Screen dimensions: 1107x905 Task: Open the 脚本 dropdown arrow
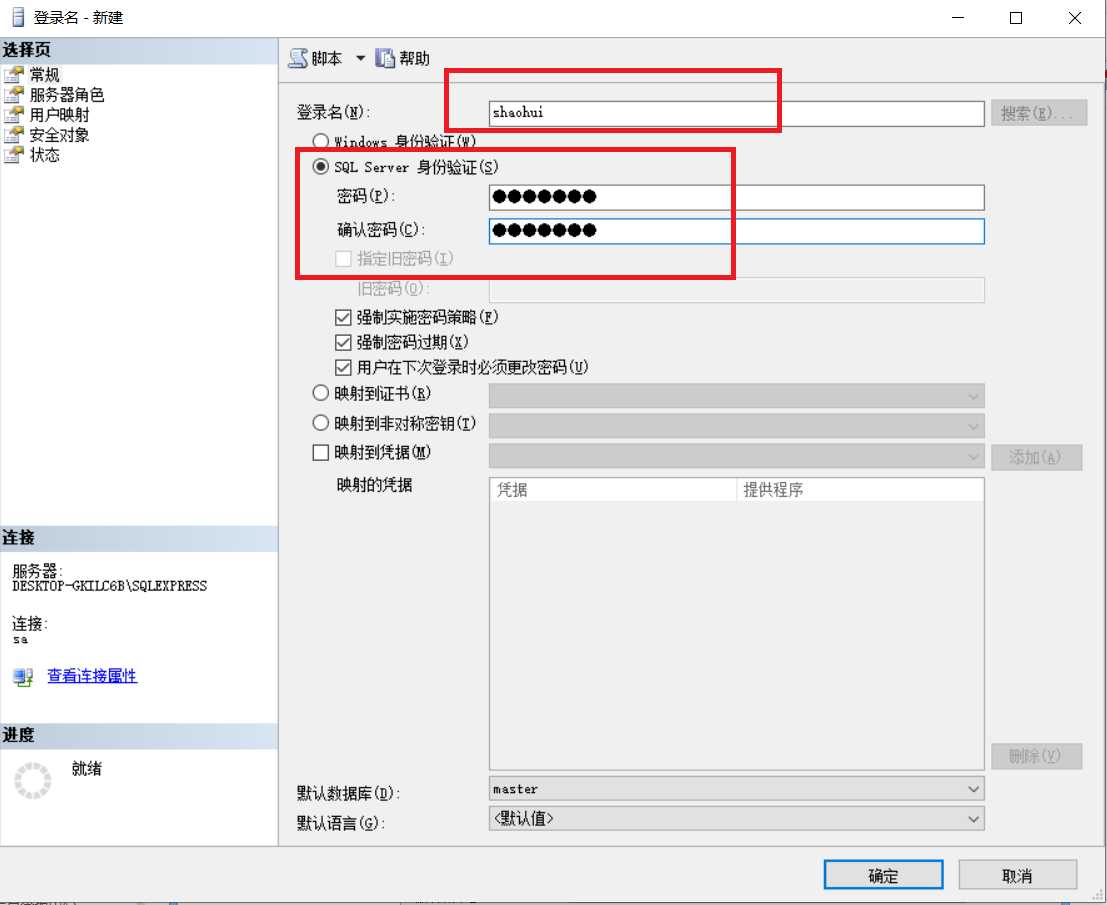click(360, 58)
